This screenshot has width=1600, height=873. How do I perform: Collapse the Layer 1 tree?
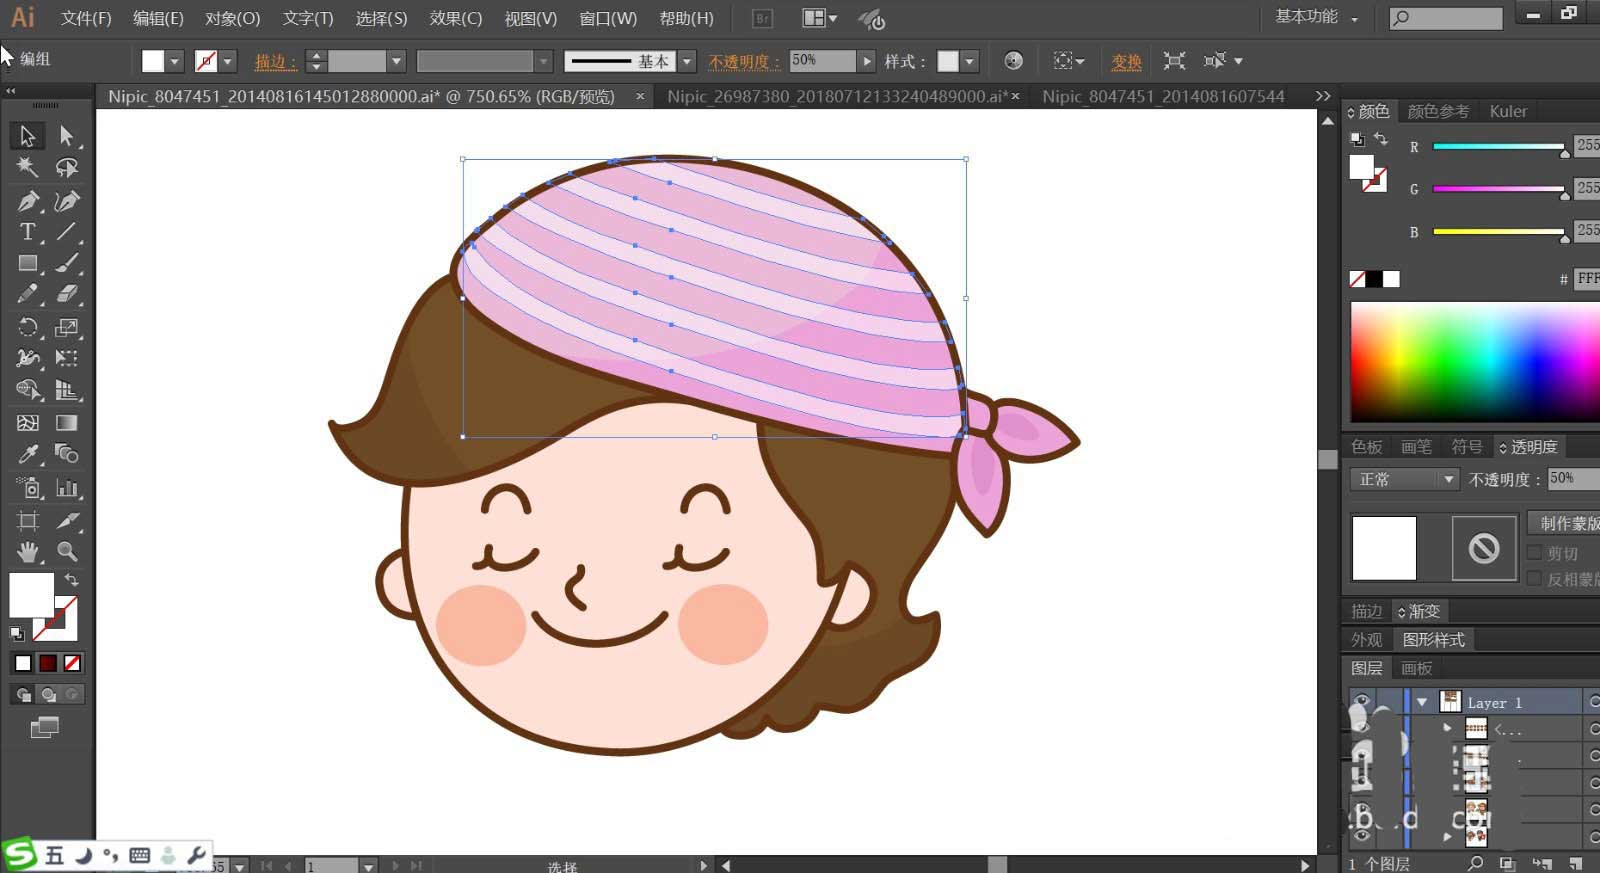[1421, 702]
